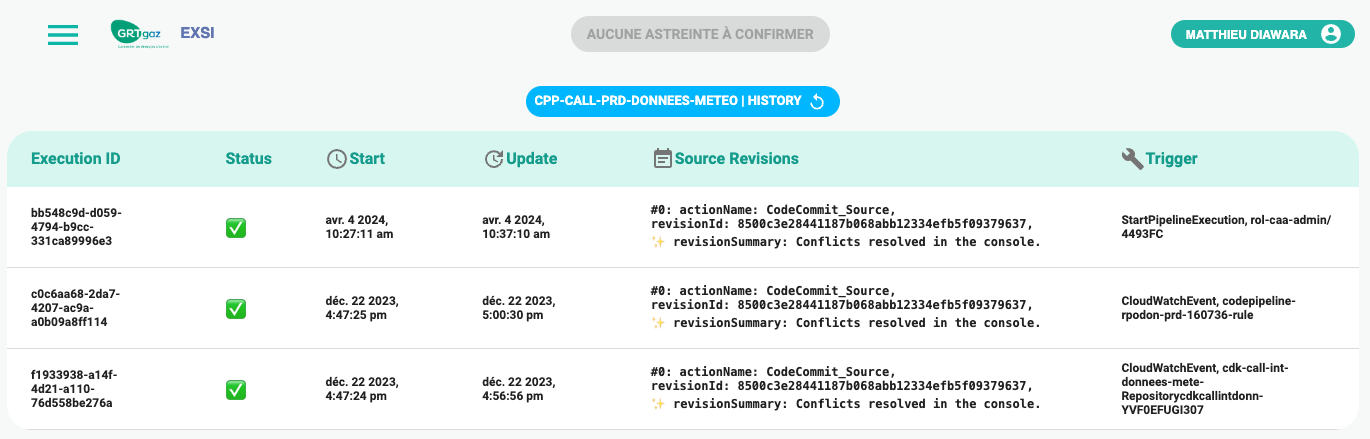Click green status checkmark for execution f1933938
The width and height of the screenshot is (1370, 439).
pyautogui.click(x=236, y=390)
